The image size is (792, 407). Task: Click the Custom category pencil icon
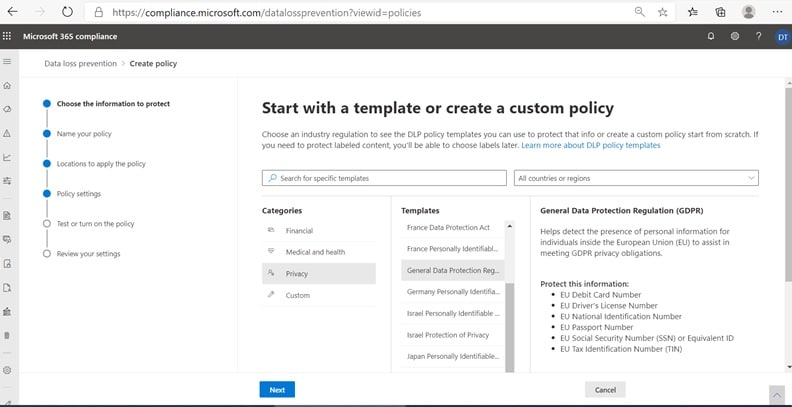click(x=271, y=295)
